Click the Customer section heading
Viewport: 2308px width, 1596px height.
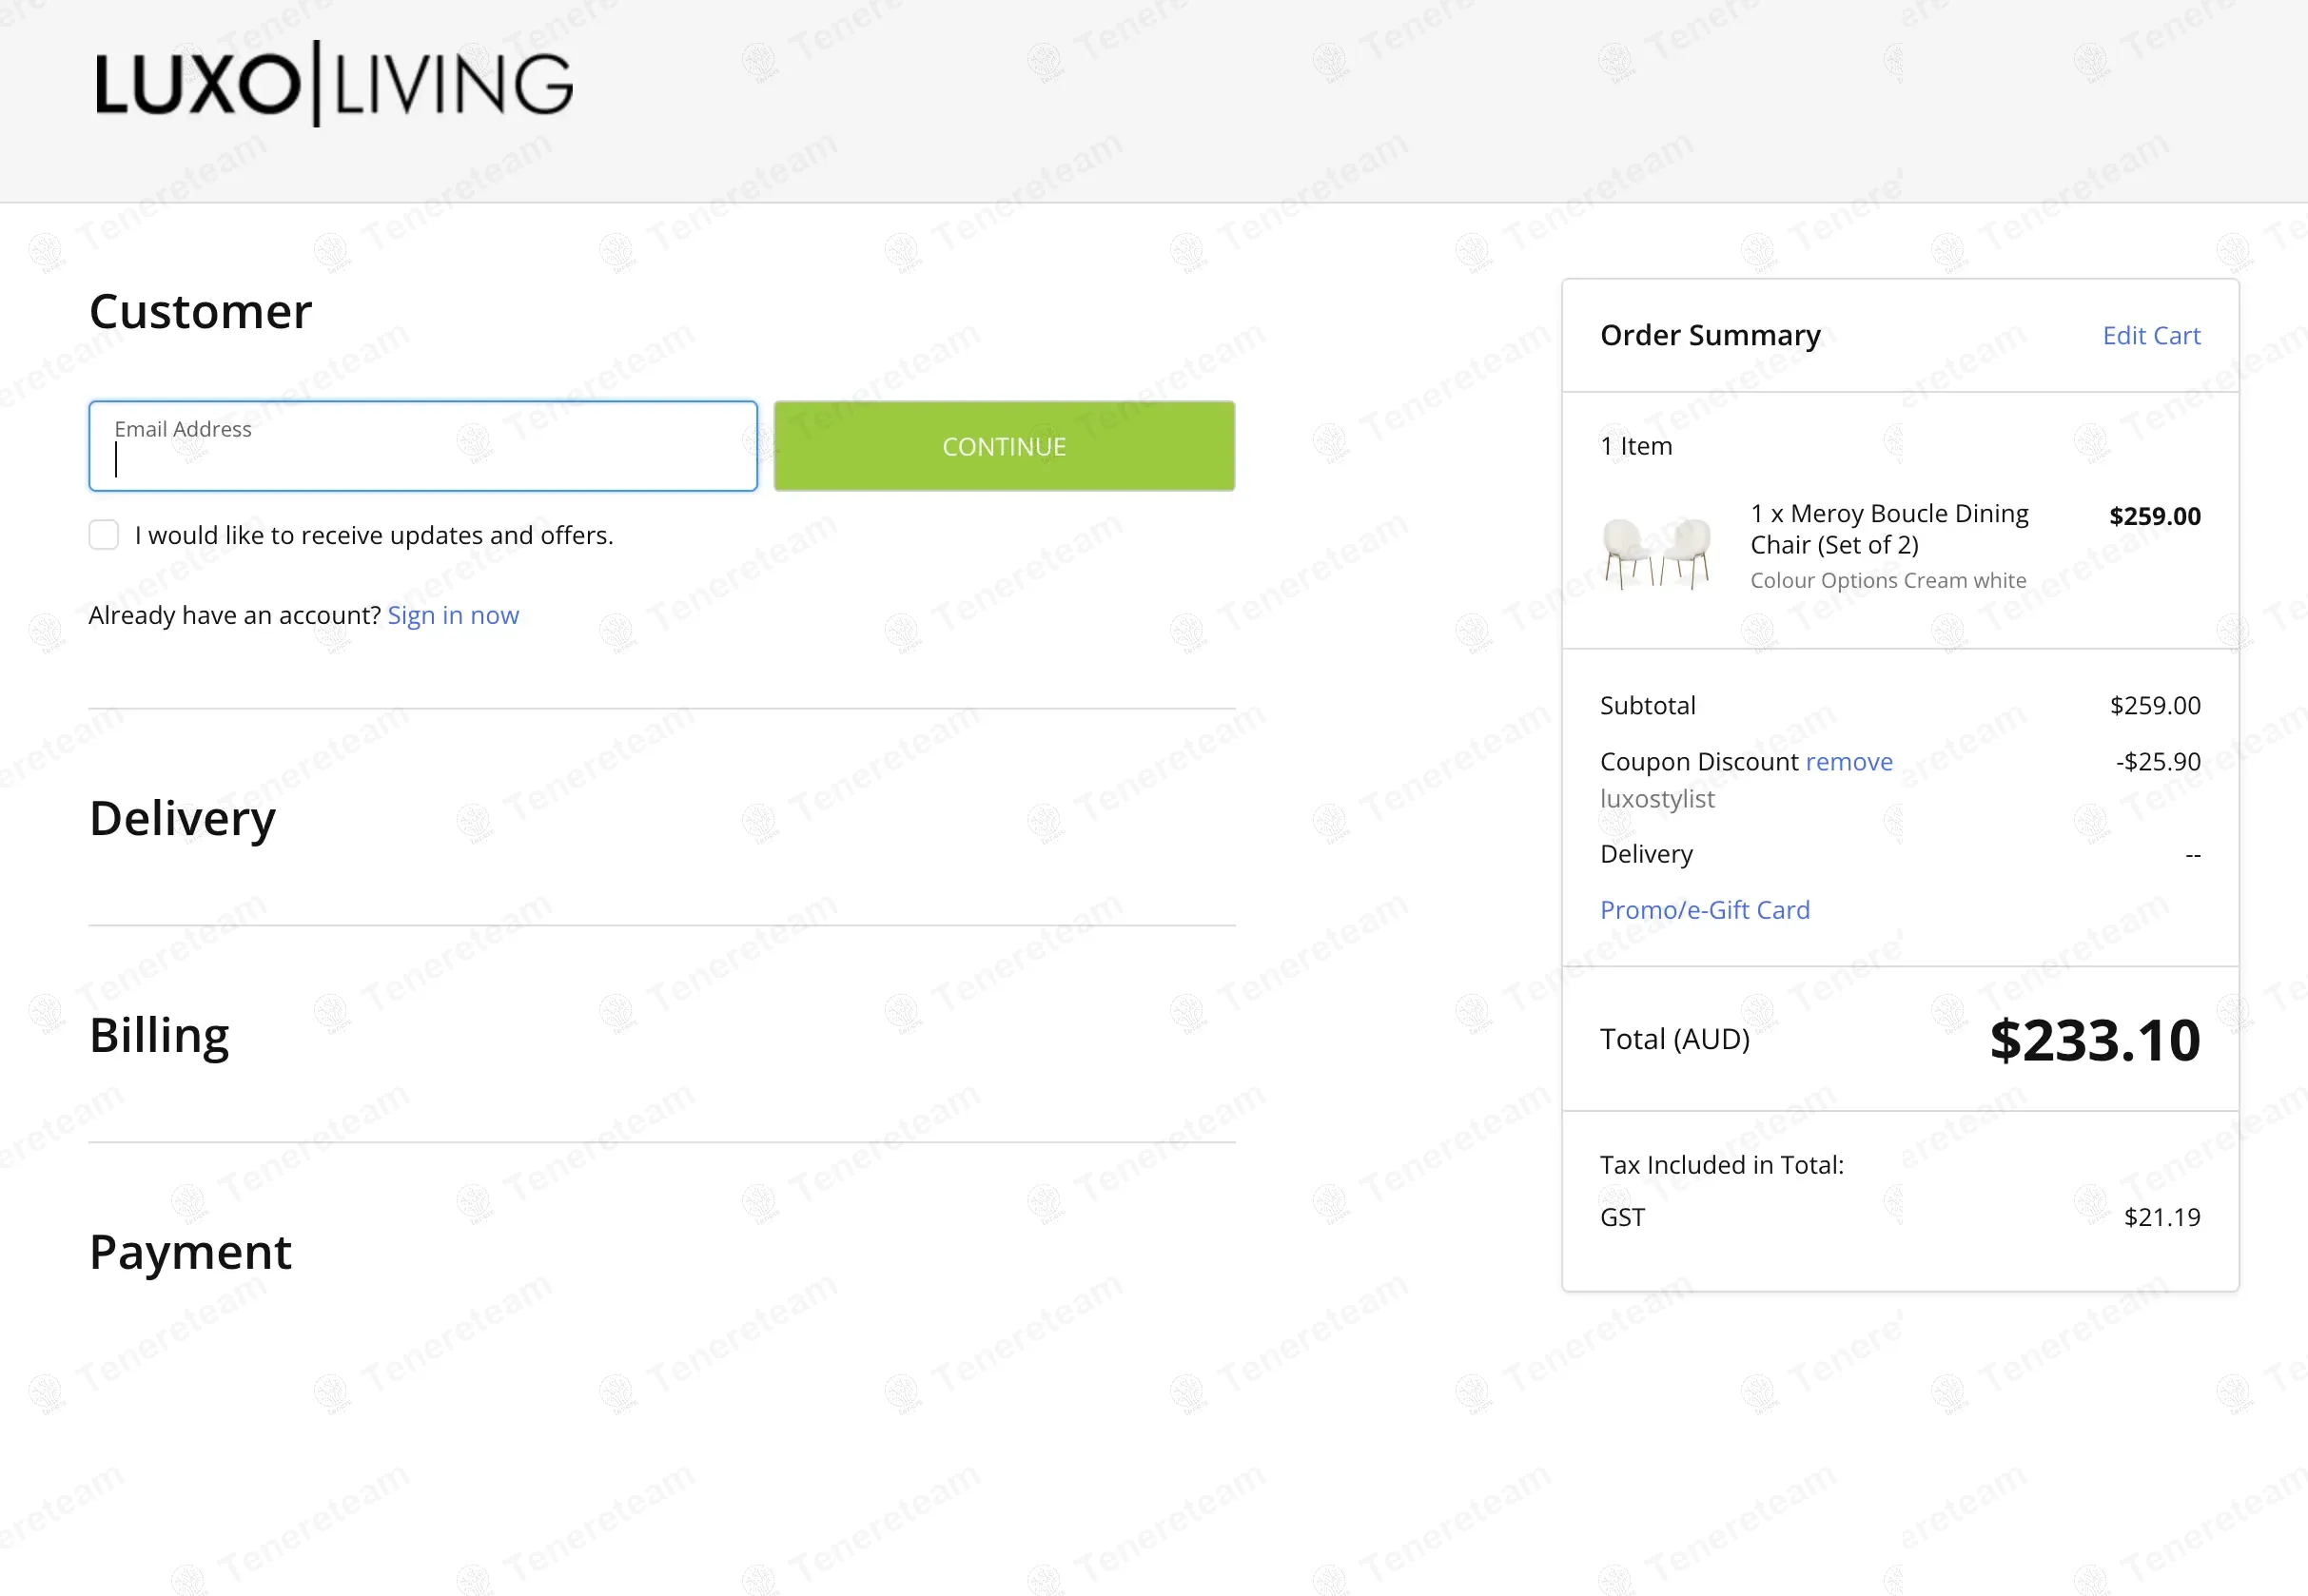(x=200, y=312)
